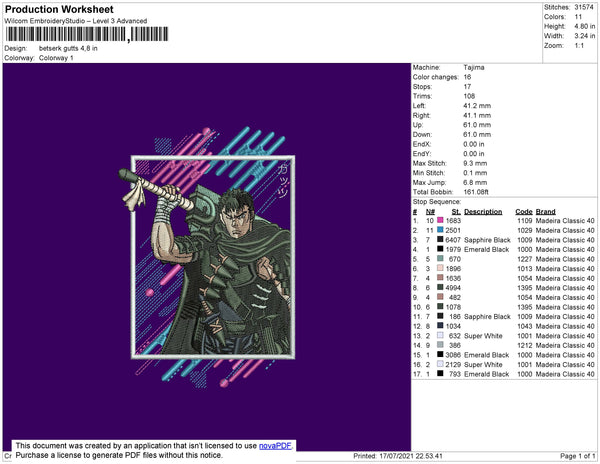Click the Zoom value 1:1
Viewport: 600px width, 464px height.
point(579,46)
